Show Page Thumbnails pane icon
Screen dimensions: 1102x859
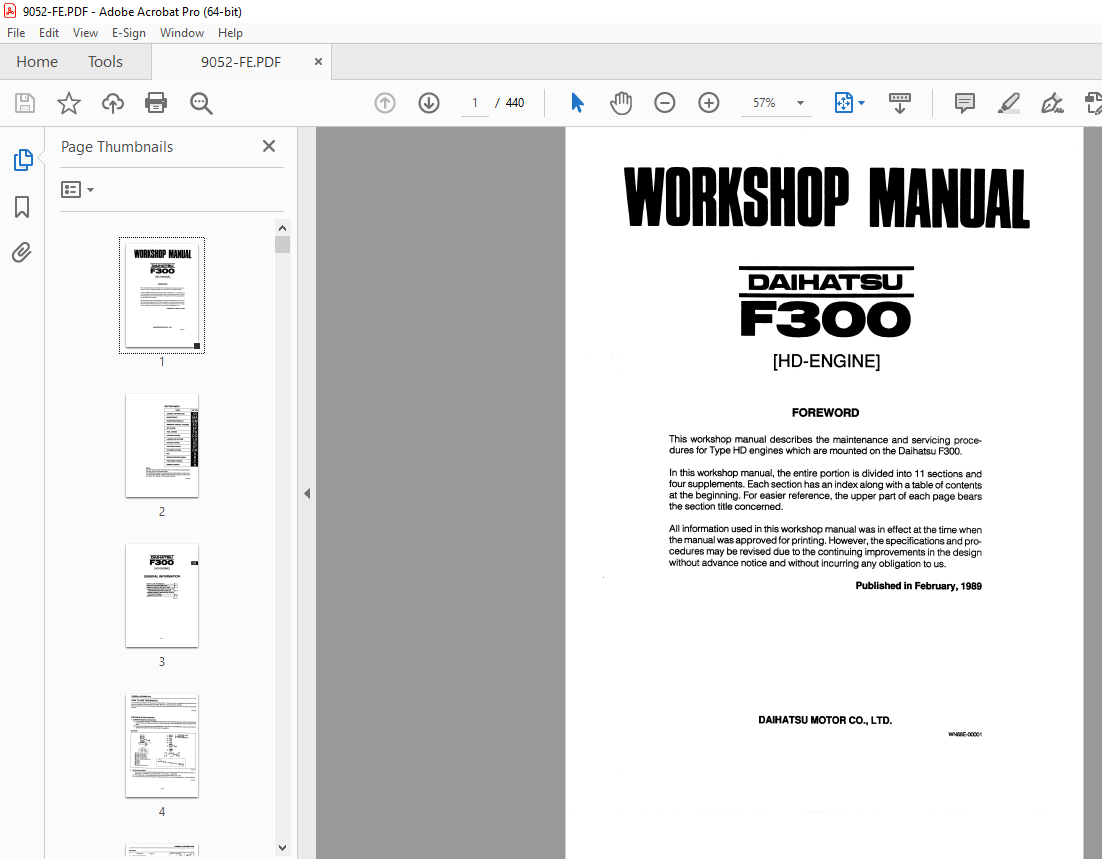point(22,160)
